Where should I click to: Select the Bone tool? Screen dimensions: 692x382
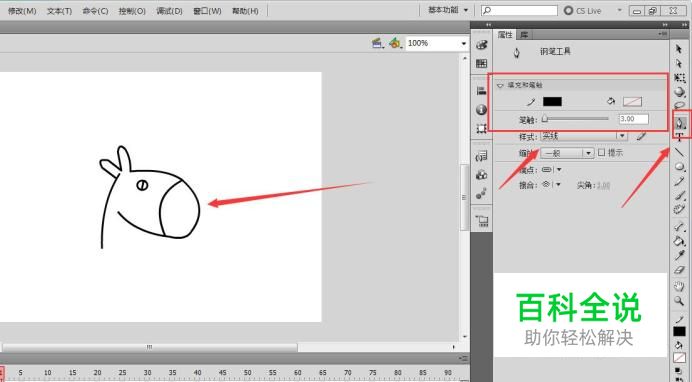click(x=679, y=227)
